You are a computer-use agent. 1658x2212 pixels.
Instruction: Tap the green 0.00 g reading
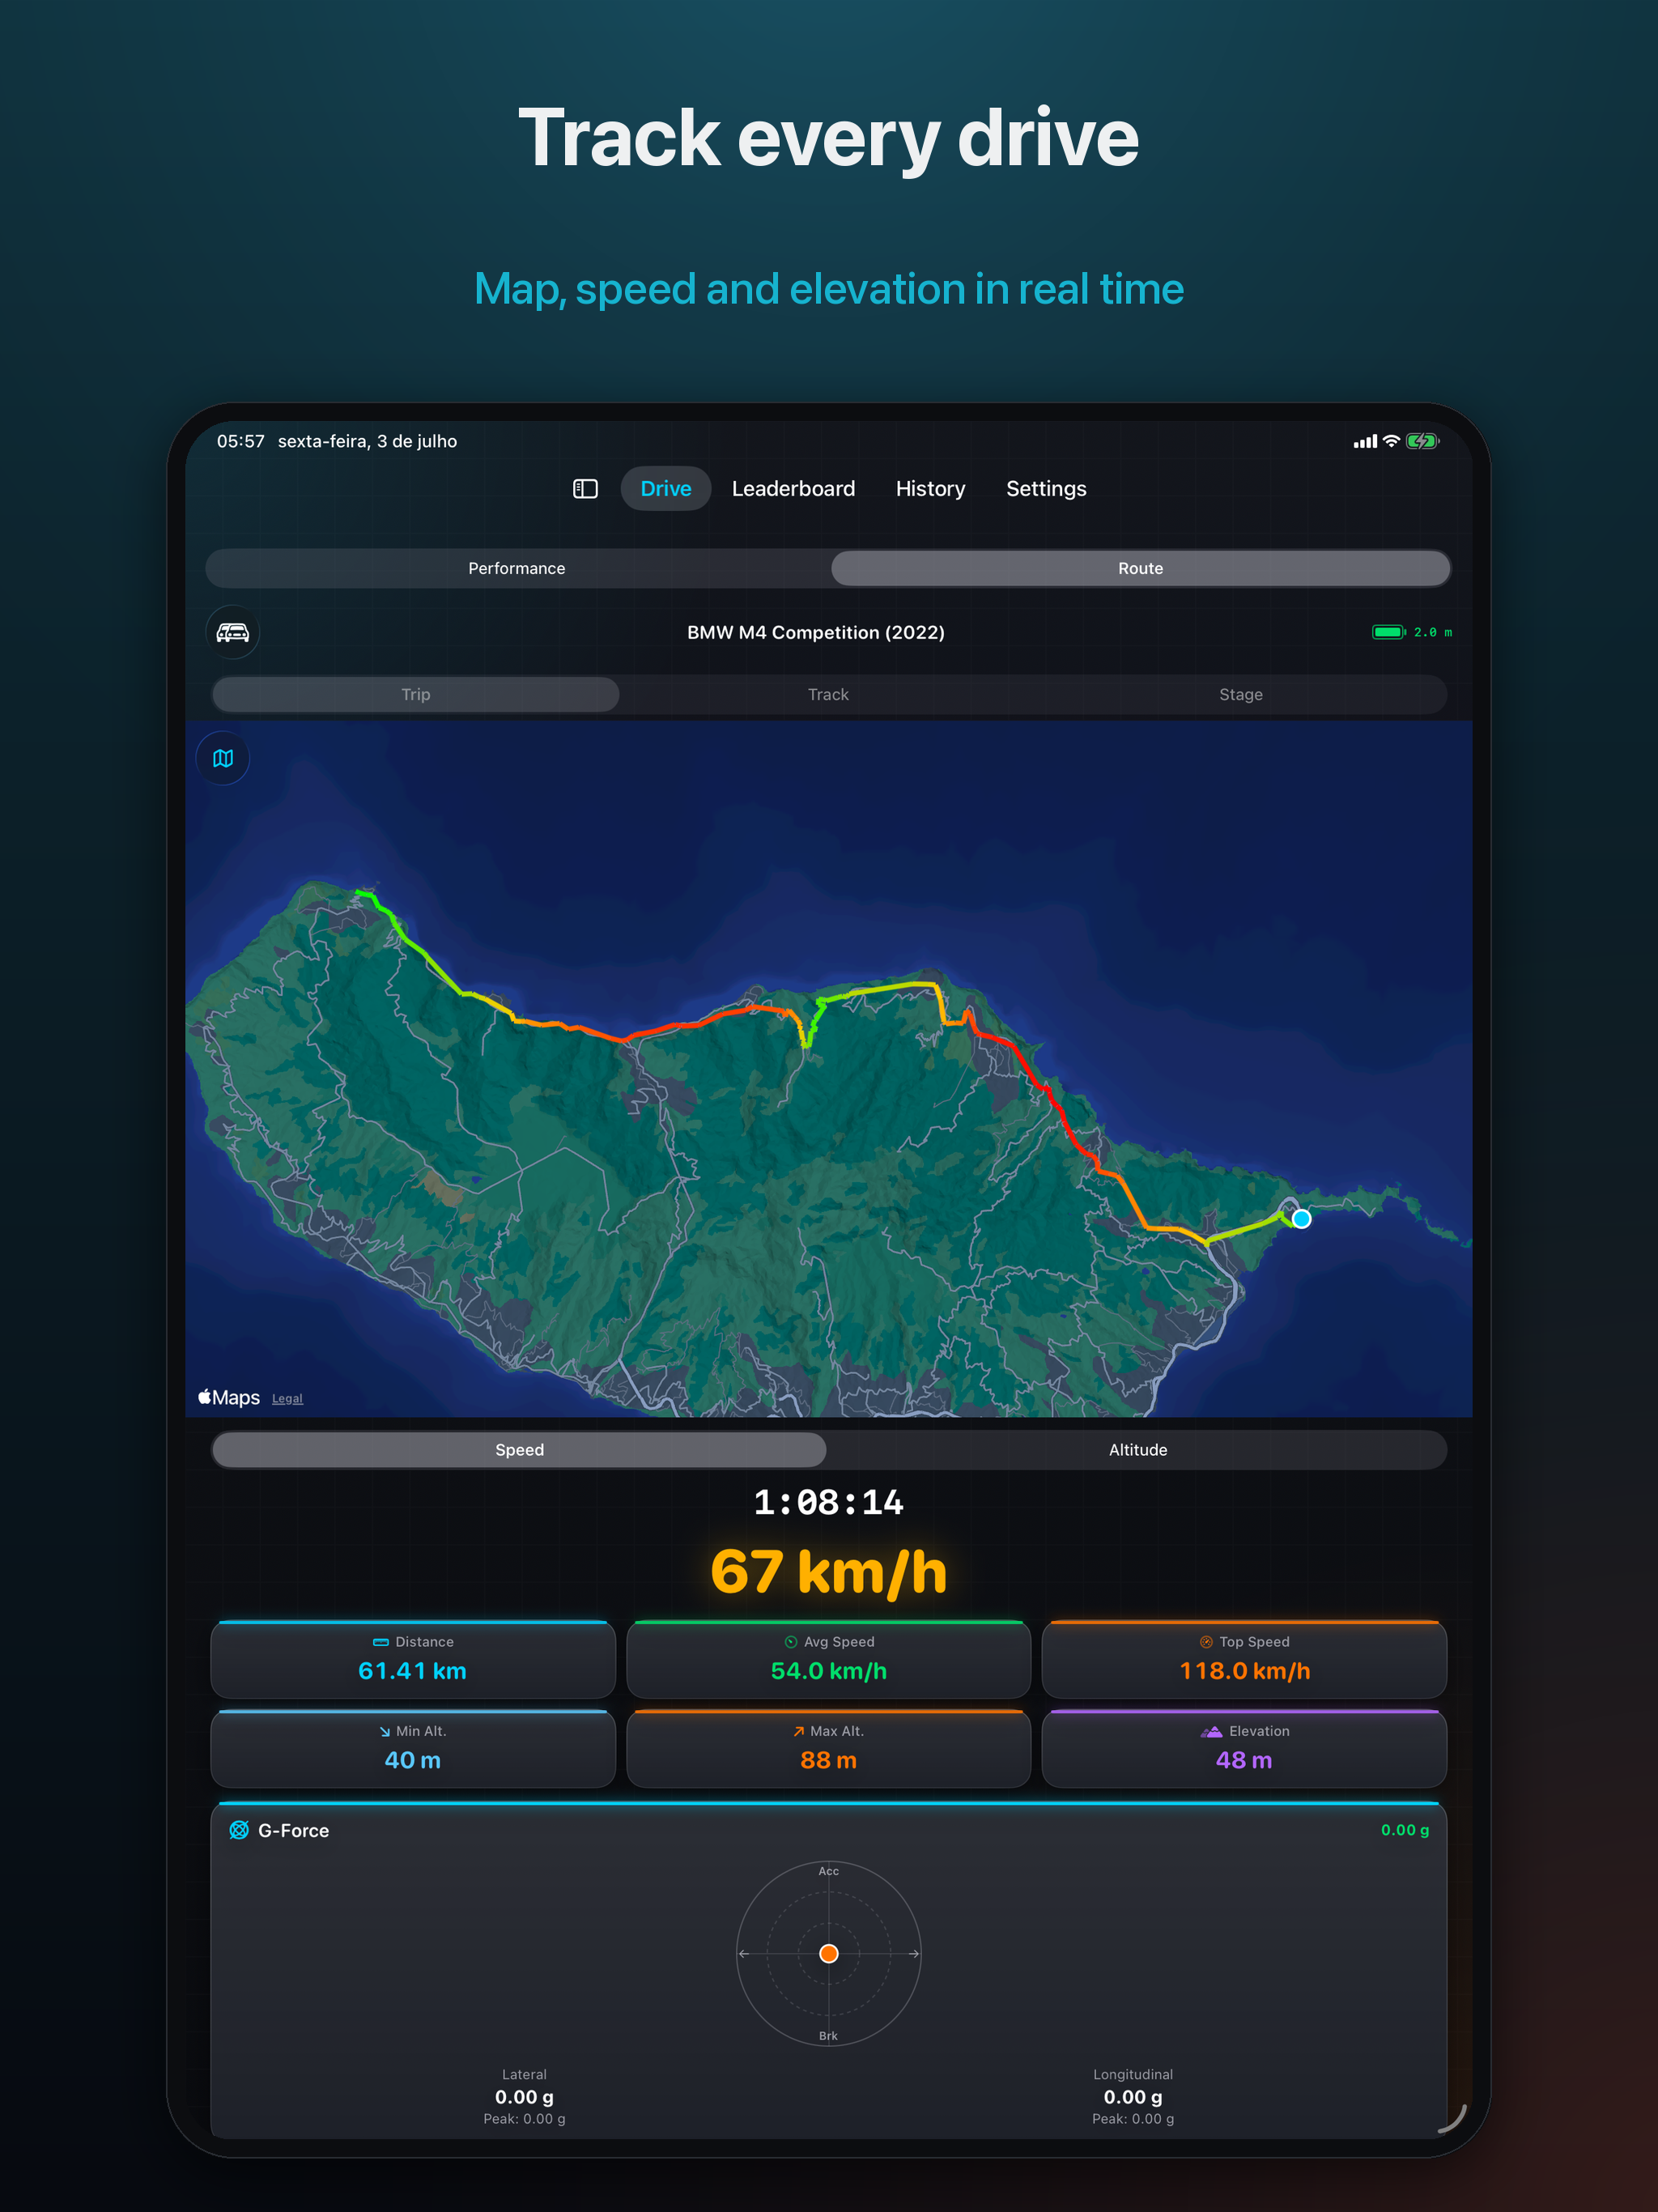(1404, 1830)
